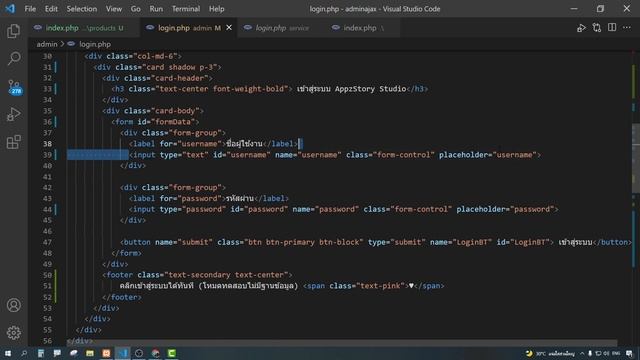640x360 pixels.
Task: Click id='LoginBT' in the button tag
Action: point(523,242)
